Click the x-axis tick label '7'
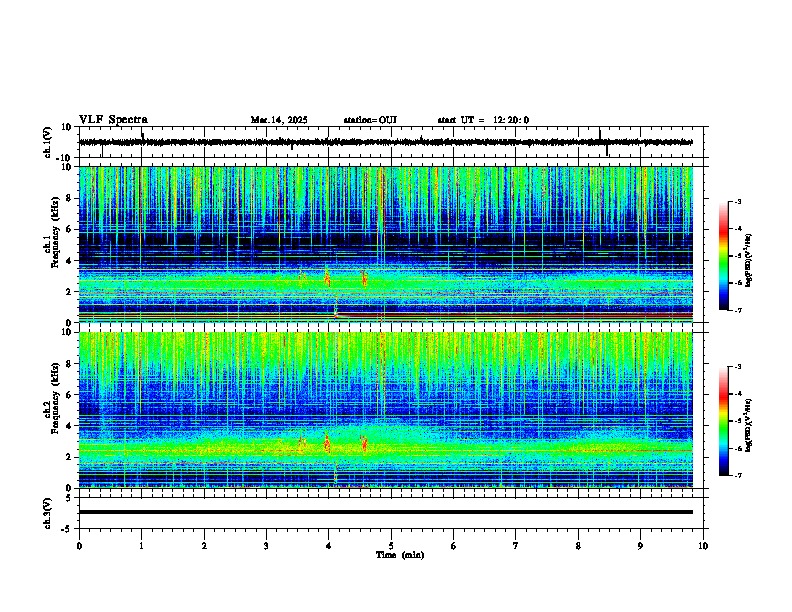This screenshot has width=792, height=612. [x=516, y=546]
